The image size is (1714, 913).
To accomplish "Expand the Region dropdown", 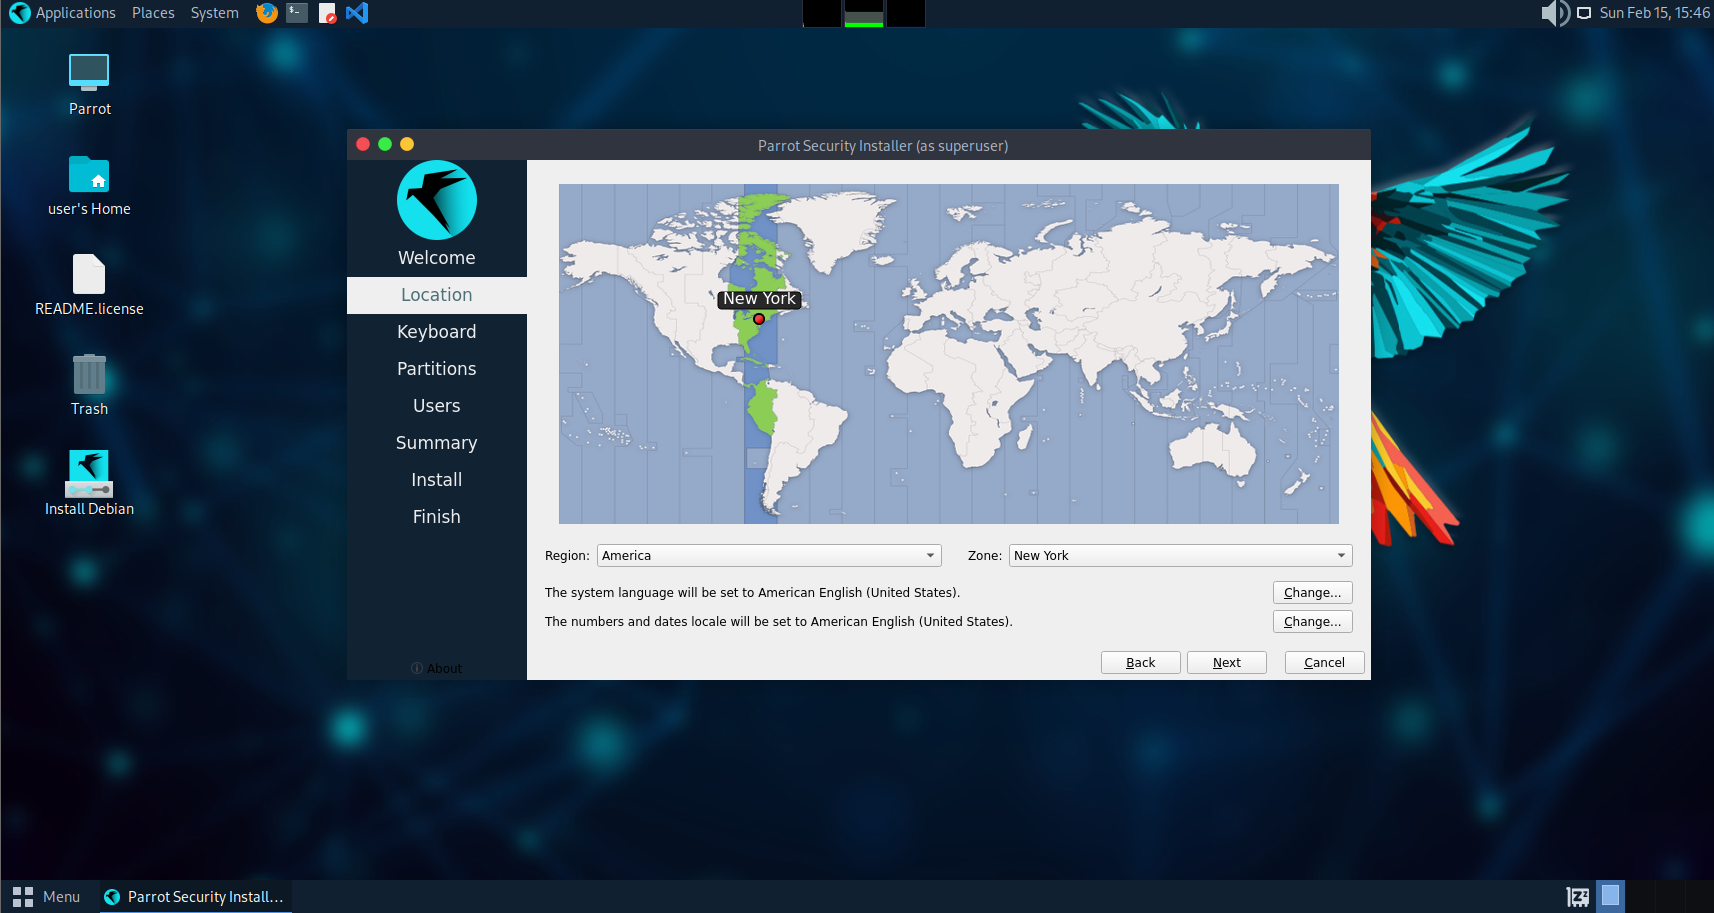I will (x=768, y=556).
